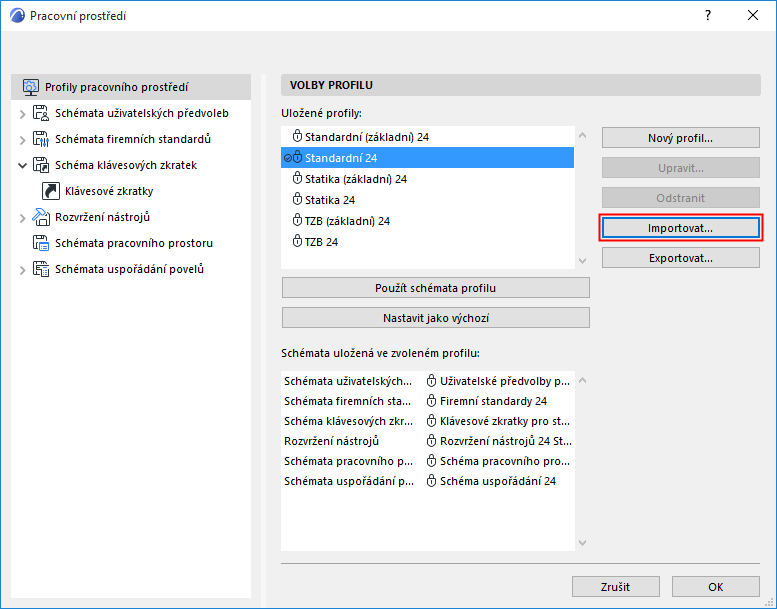This screenshot has width=777, height=609.
Task: Close the Pracovní prostředí dialog
Action: [x=753, y=15]
